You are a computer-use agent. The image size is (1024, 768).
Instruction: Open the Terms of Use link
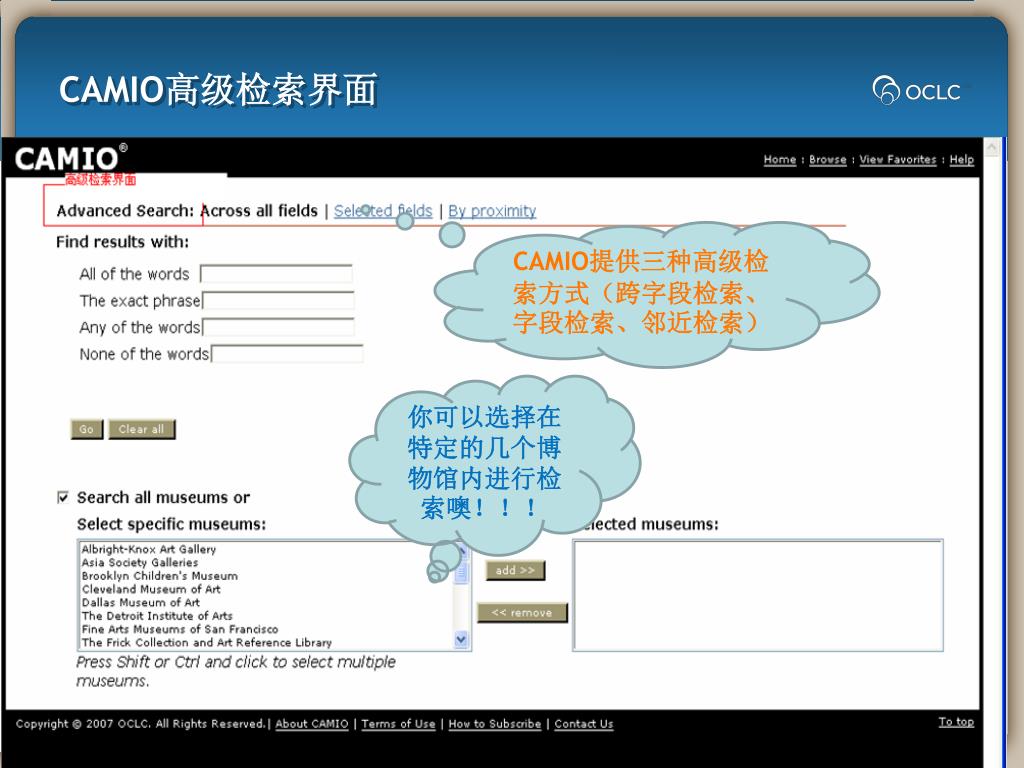[x=398, y=724]
